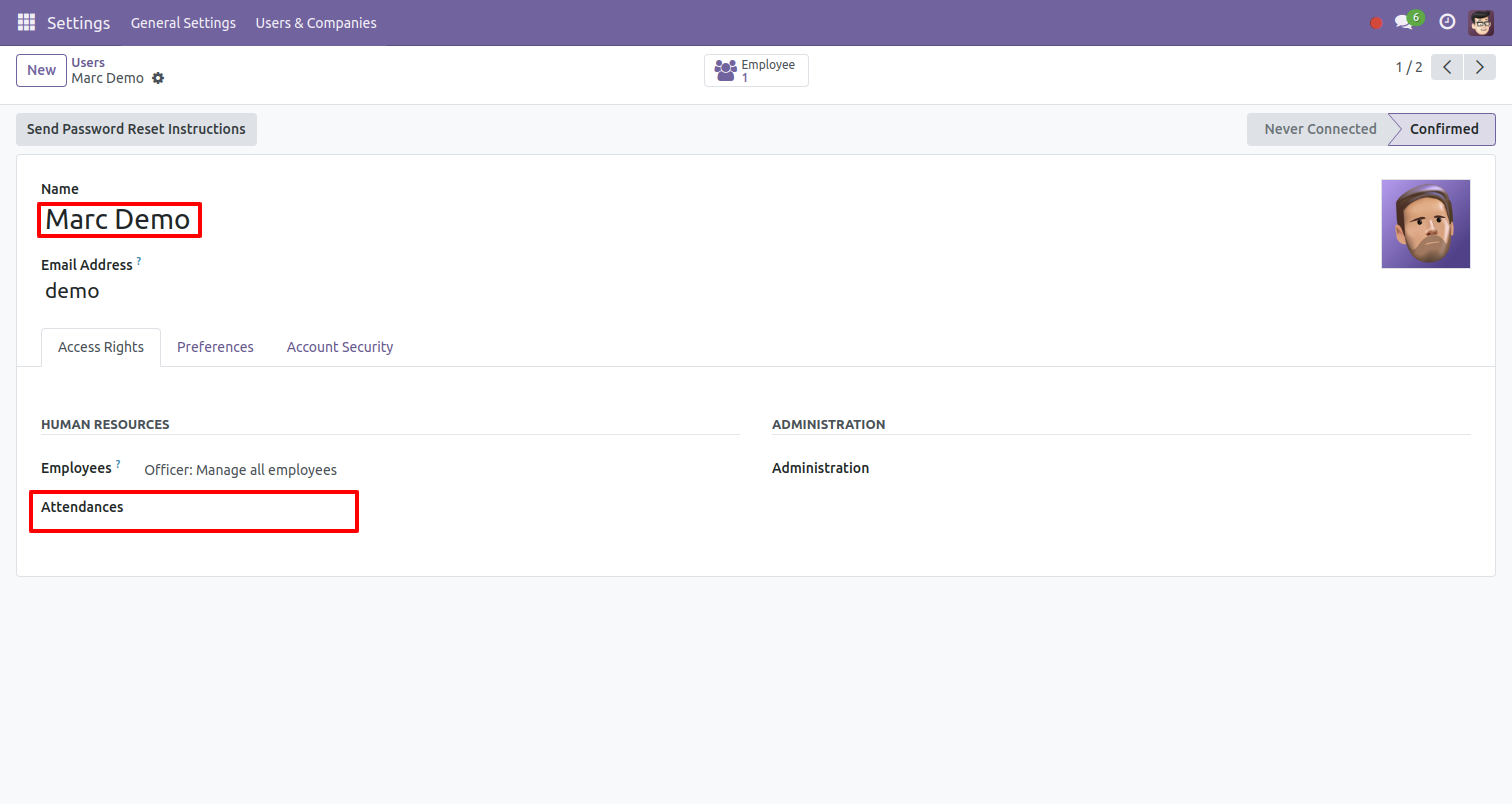Open the user avatar menu in top bar
Viewport: 1512px width, 804px height.
point(1481,22)
